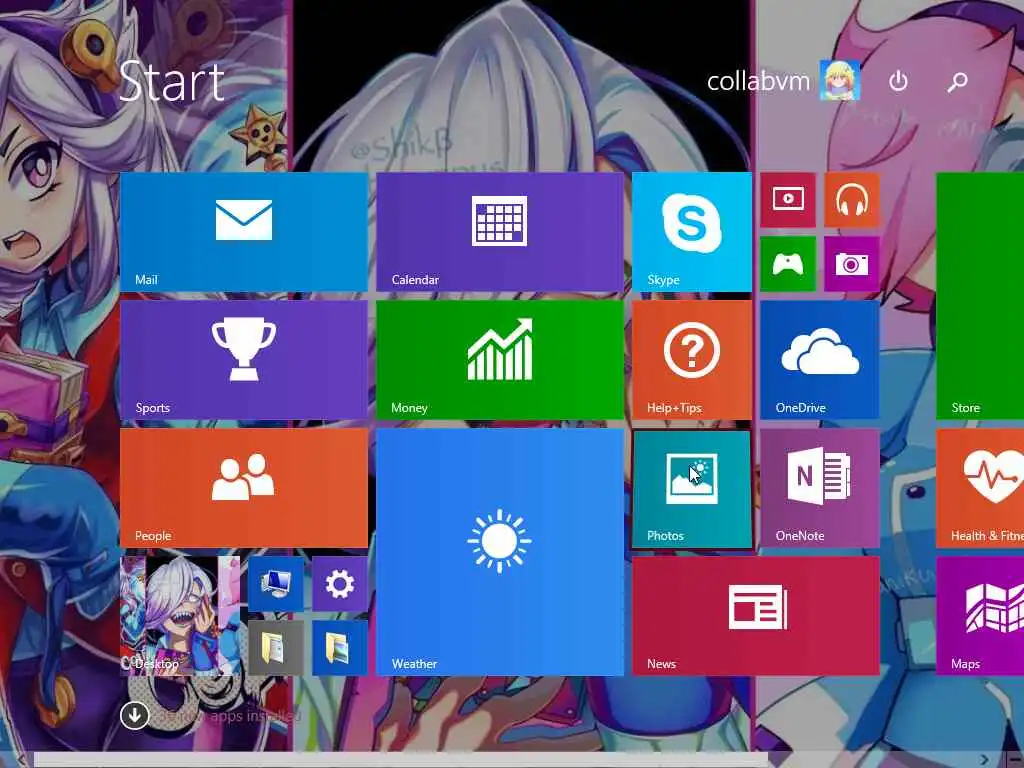This screenshot has width=1024, height=768.
Task: Open the PC settings gear tile
Action: point(340,584)
